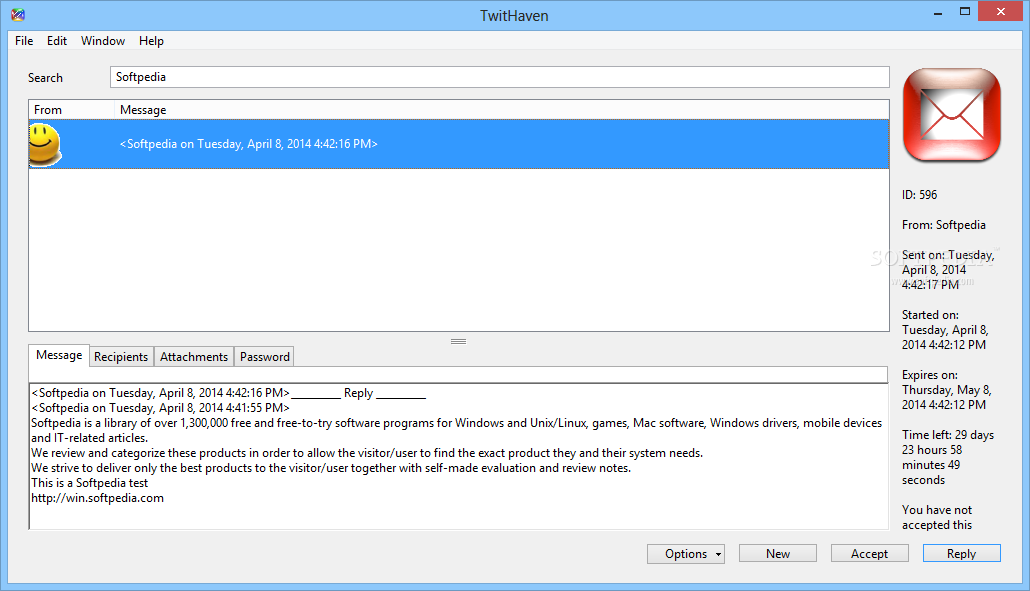Viewport: 1030px width, 591px height.
Task: Click the http://win.softpedia.com text in message
Action: 98,498
